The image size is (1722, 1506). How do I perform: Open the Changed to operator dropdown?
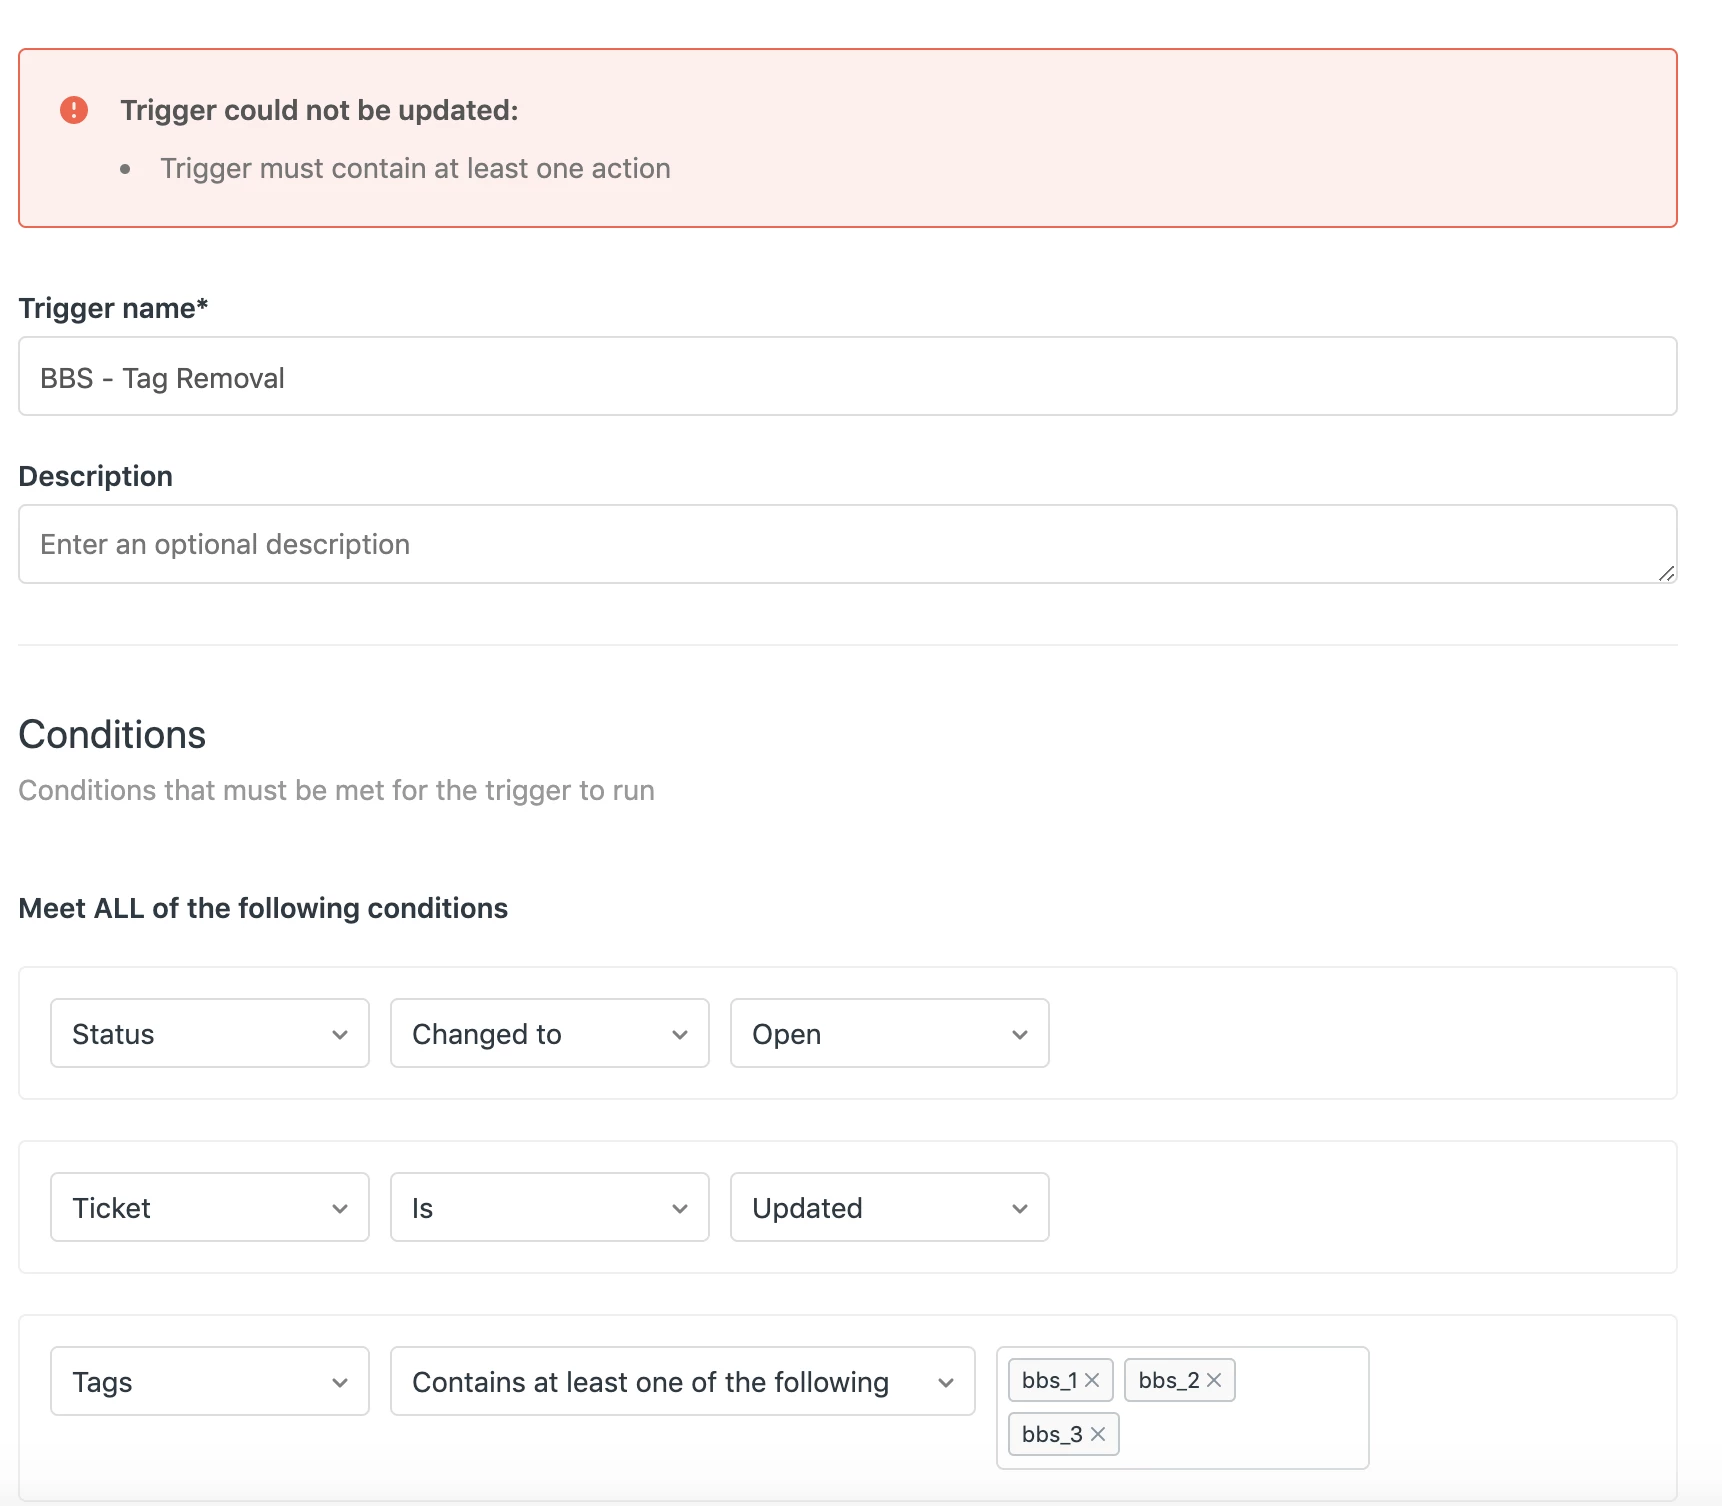(x=549, y=1033)
